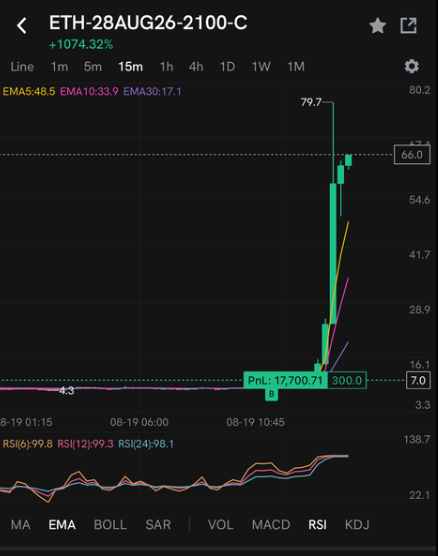438x556 pixels.
Task: Toggle the EMA indicator
Action: click(x=62, y=524)
